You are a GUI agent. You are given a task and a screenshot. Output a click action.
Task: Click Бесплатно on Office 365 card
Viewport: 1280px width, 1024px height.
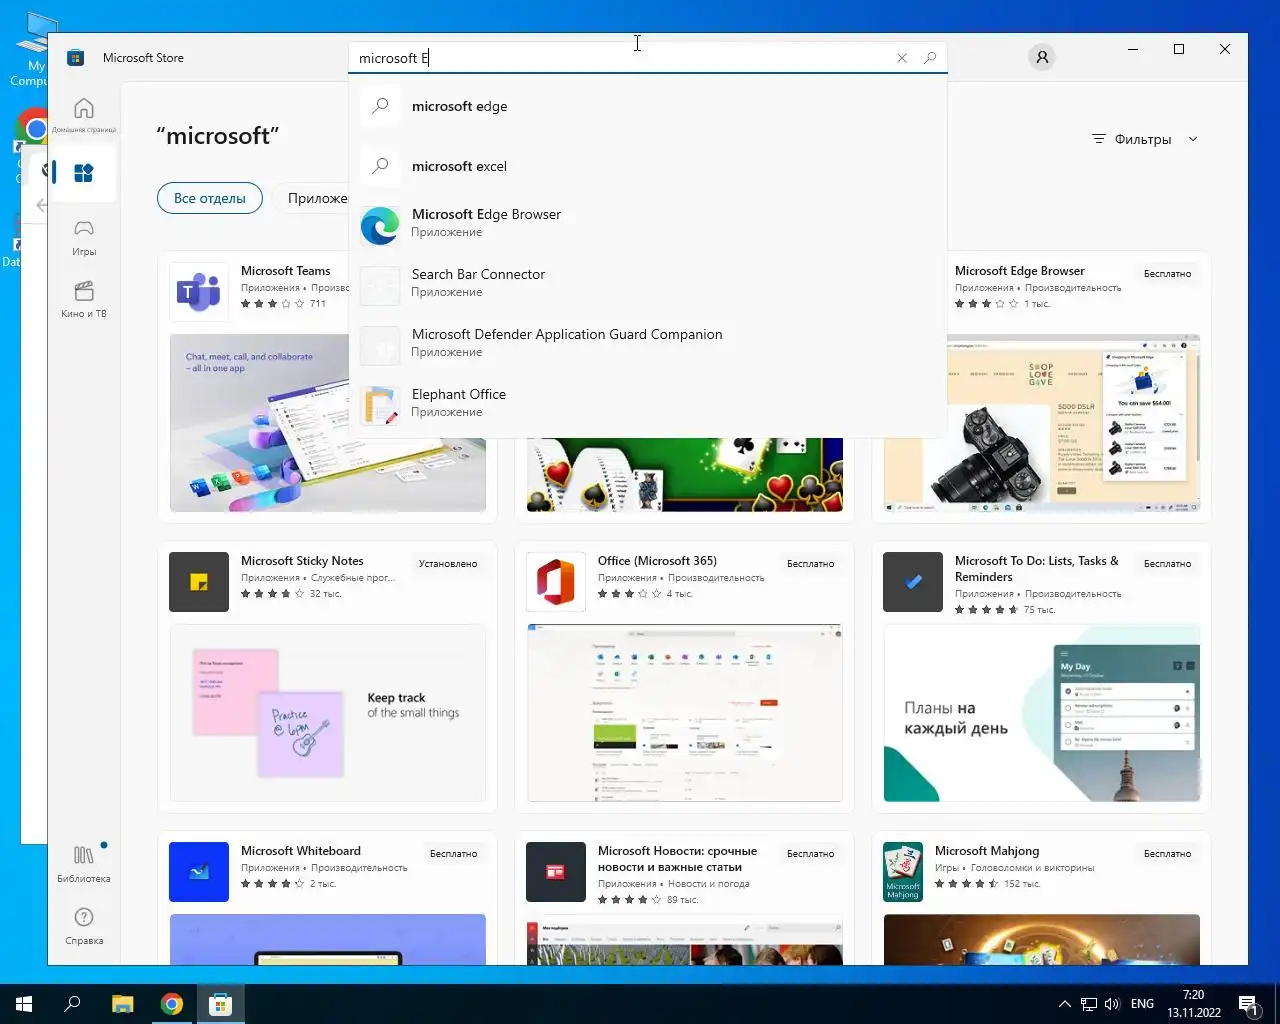click(810, 563)
